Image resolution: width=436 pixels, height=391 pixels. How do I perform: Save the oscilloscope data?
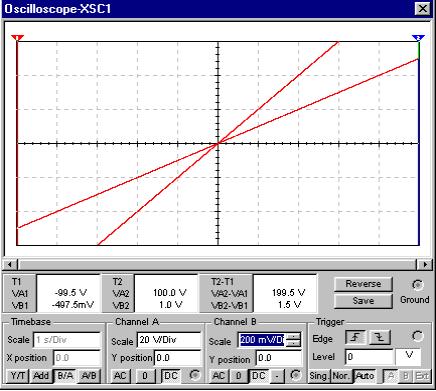click(x=363, y=301)
